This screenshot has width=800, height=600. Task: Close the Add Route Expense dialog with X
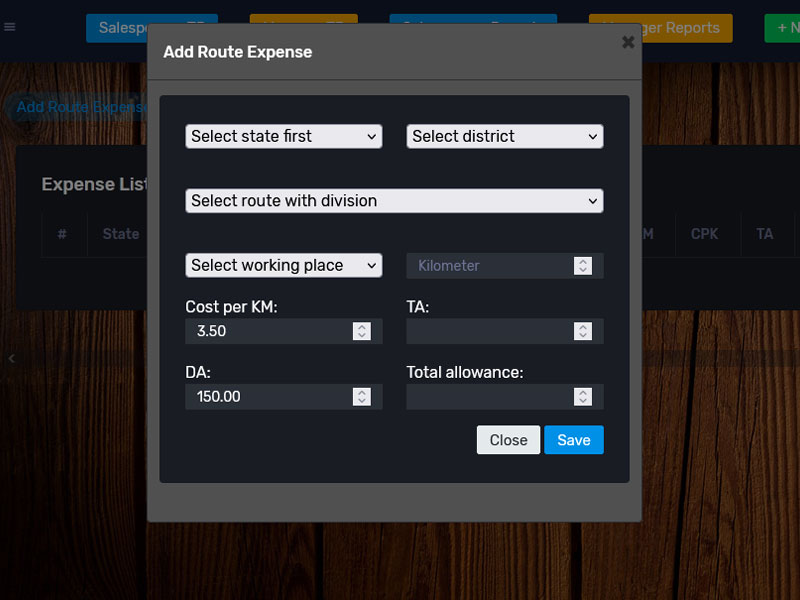tap(628, 42)
